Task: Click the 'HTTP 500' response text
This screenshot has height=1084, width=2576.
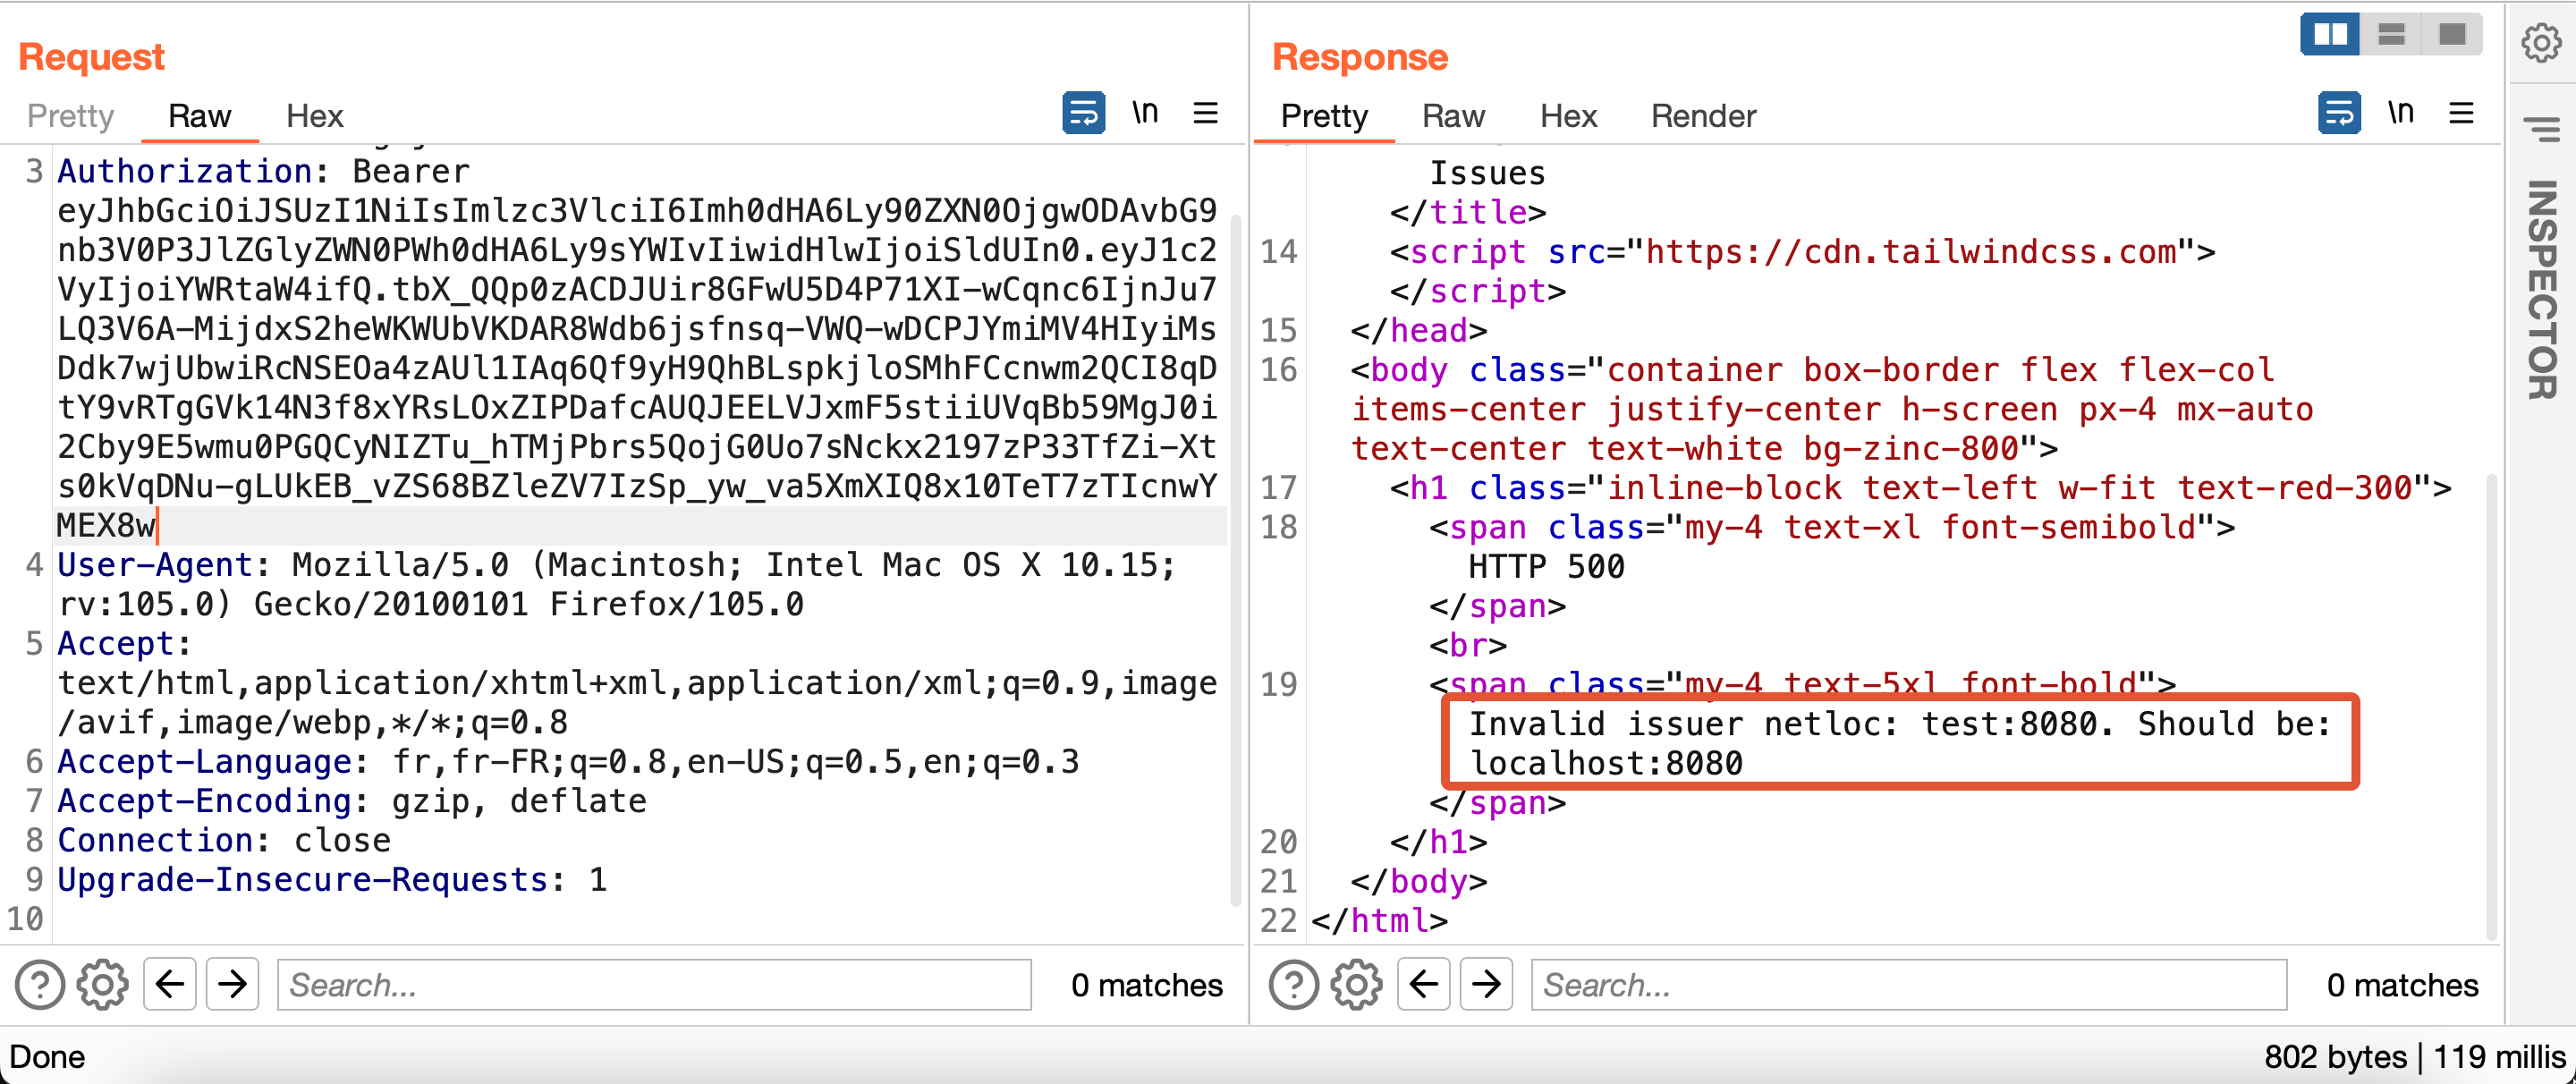Action: (x=1546, y=567)
